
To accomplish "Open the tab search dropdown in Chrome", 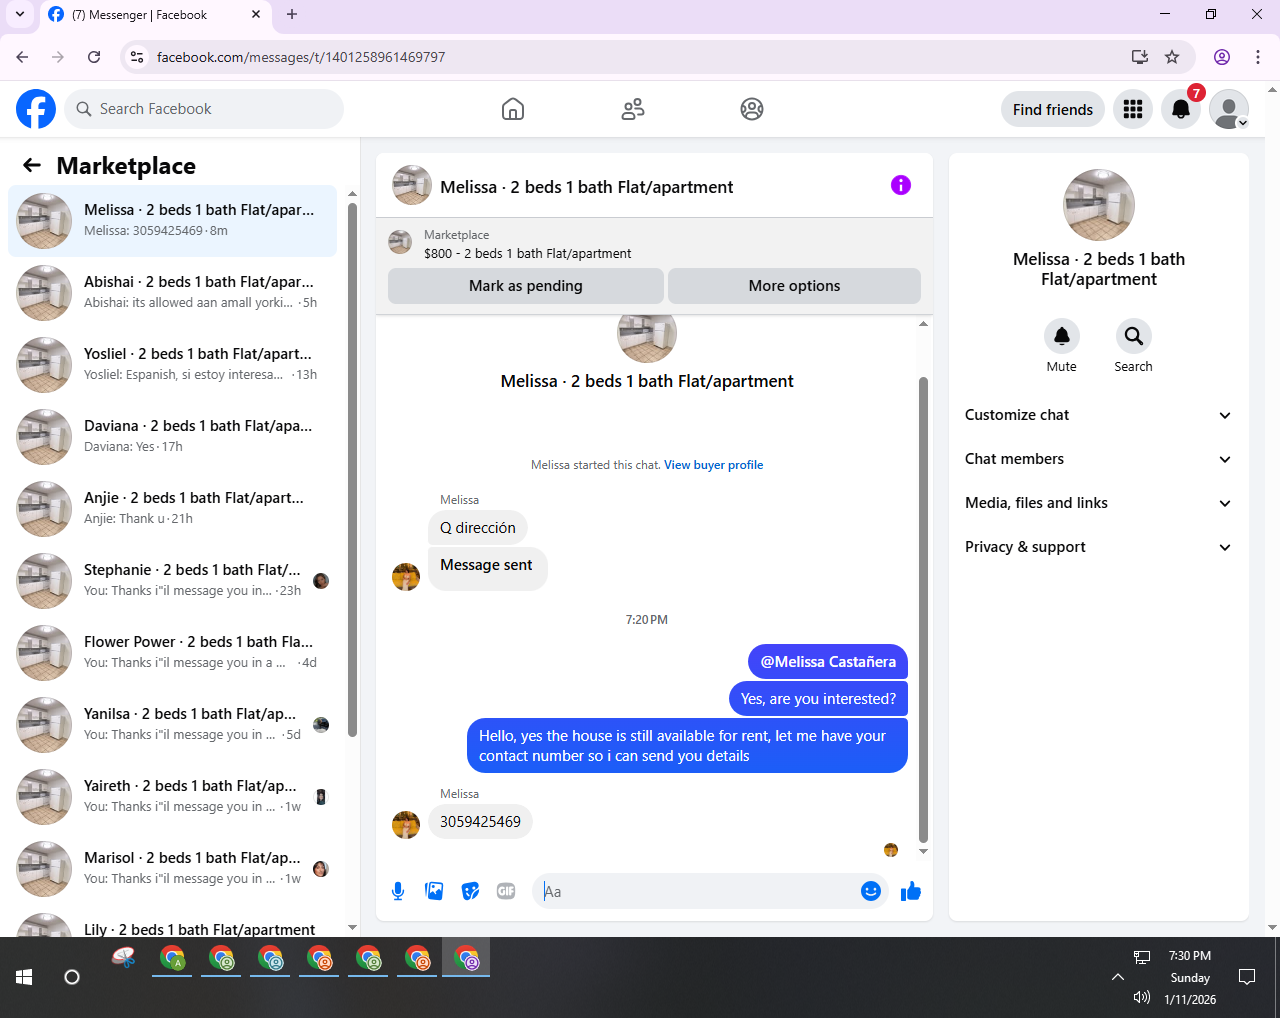I will [x=19, y=15].
